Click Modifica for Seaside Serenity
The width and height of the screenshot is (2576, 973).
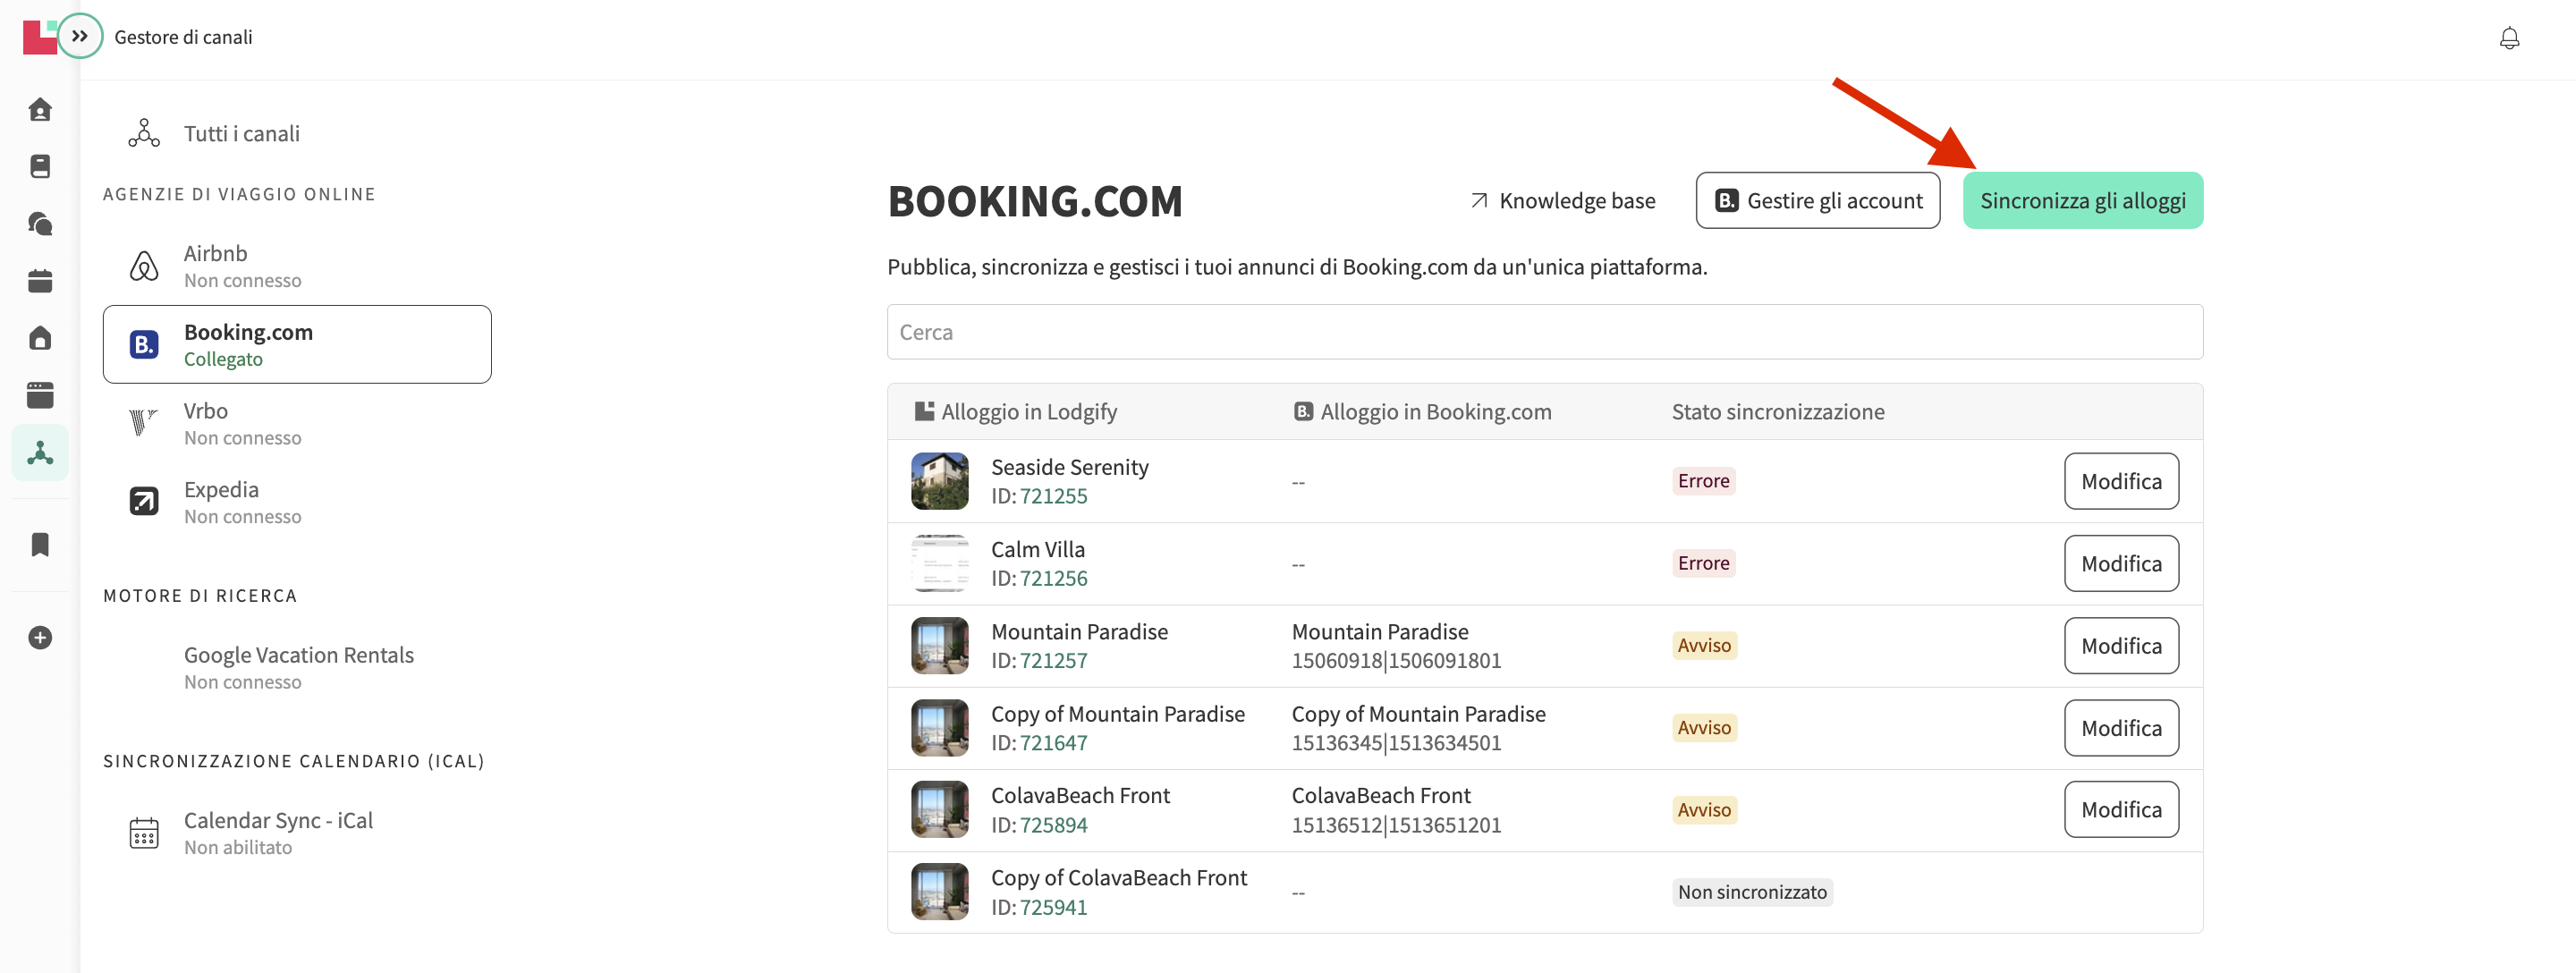pyautogui.click(x=2120, y=482)
